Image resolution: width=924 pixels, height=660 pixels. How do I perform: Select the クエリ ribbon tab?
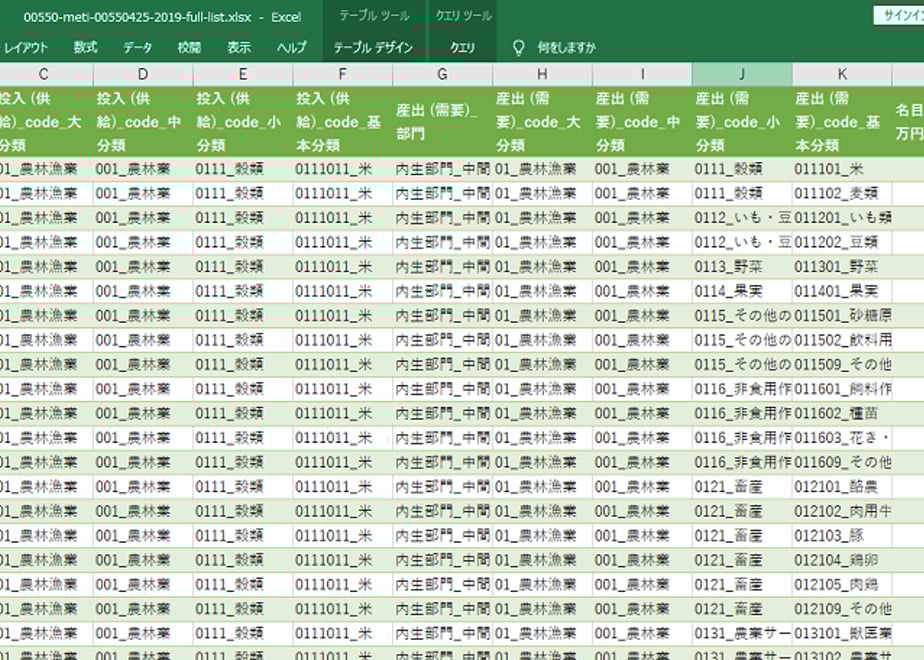pos(462,48)
